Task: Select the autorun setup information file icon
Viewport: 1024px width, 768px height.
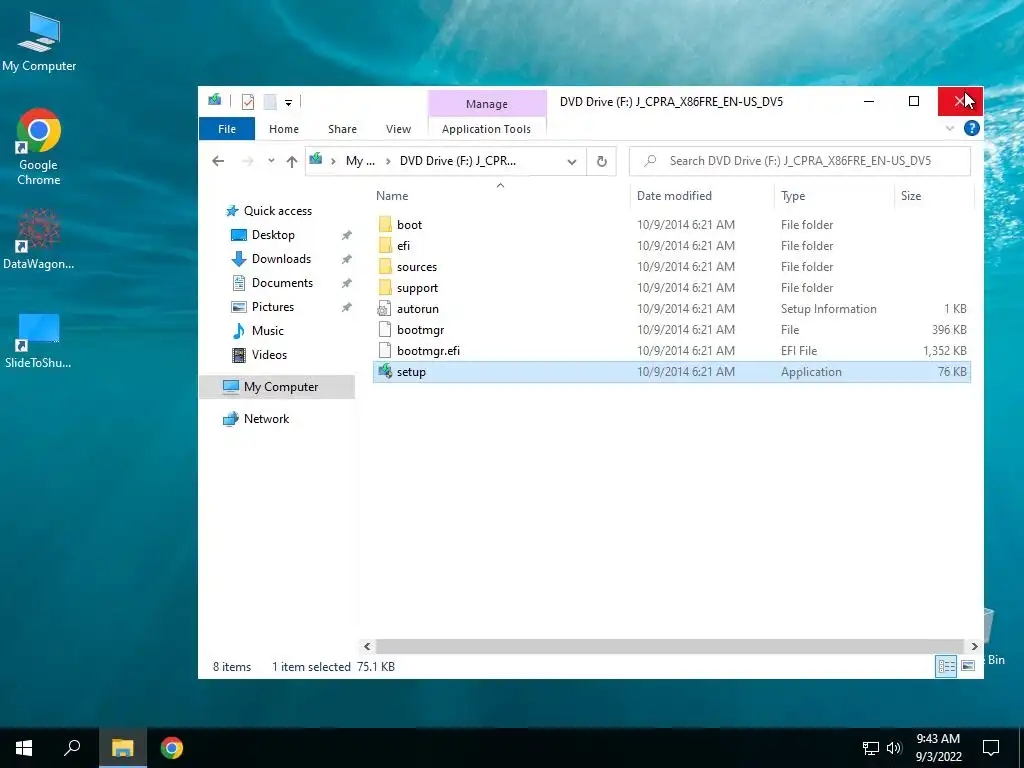Action: tap(385, 308)
